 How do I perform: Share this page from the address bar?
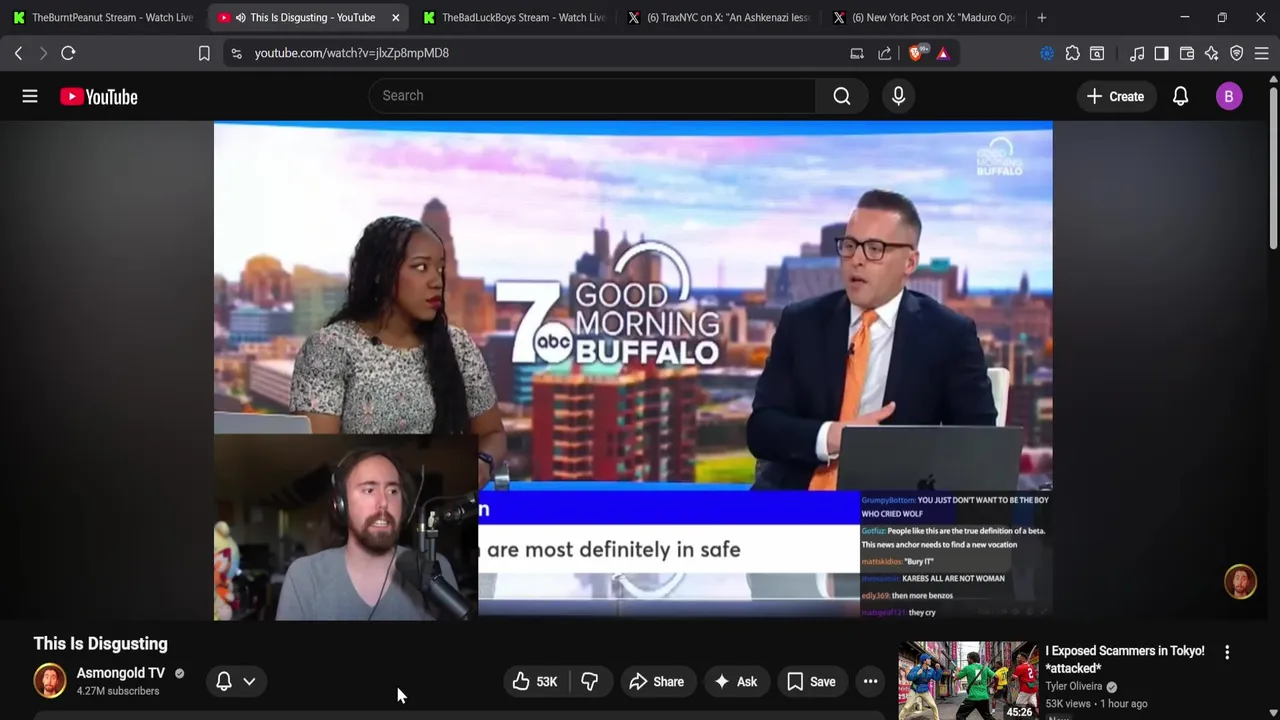(885, 53)
